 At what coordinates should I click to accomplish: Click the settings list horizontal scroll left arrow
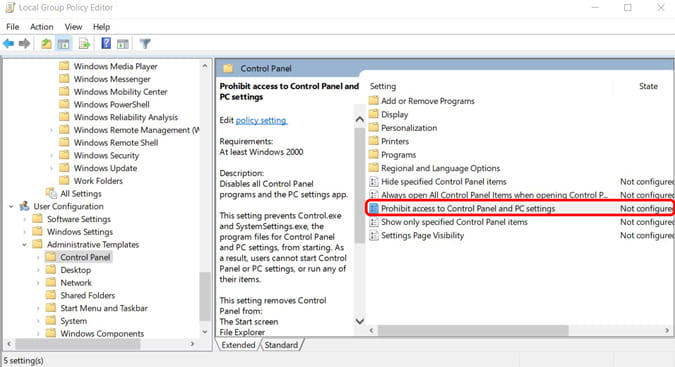(x=372, y=330)
